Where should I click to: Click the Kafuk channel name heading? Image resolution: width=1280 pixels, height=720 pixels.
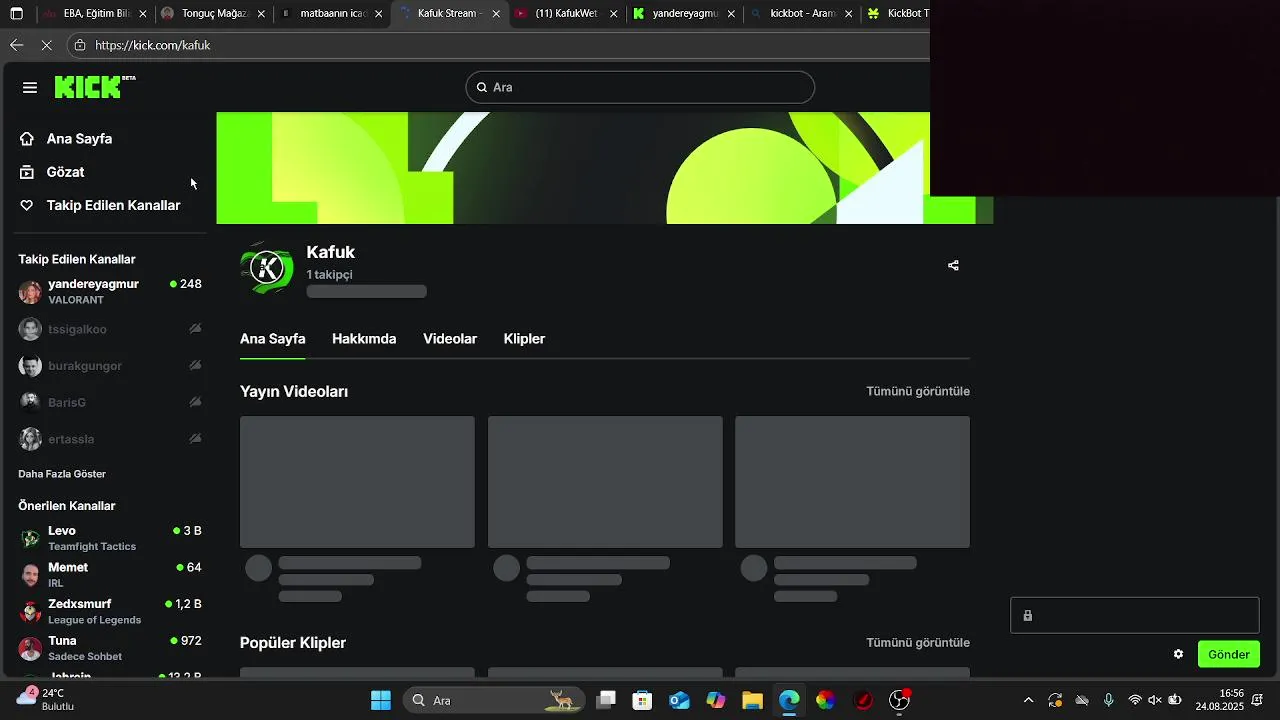tap(330, 253)
